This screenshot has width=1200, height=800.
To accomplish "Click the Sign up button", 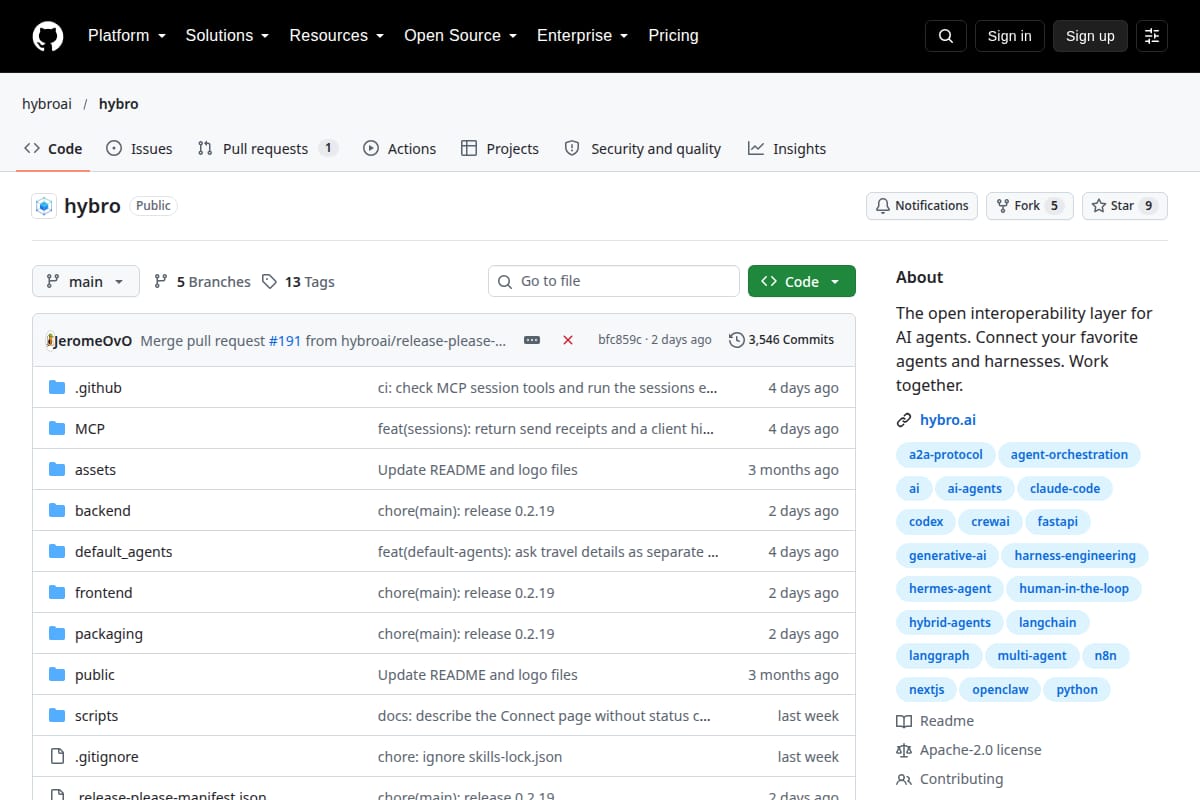I will click(x=1090, y=36).
